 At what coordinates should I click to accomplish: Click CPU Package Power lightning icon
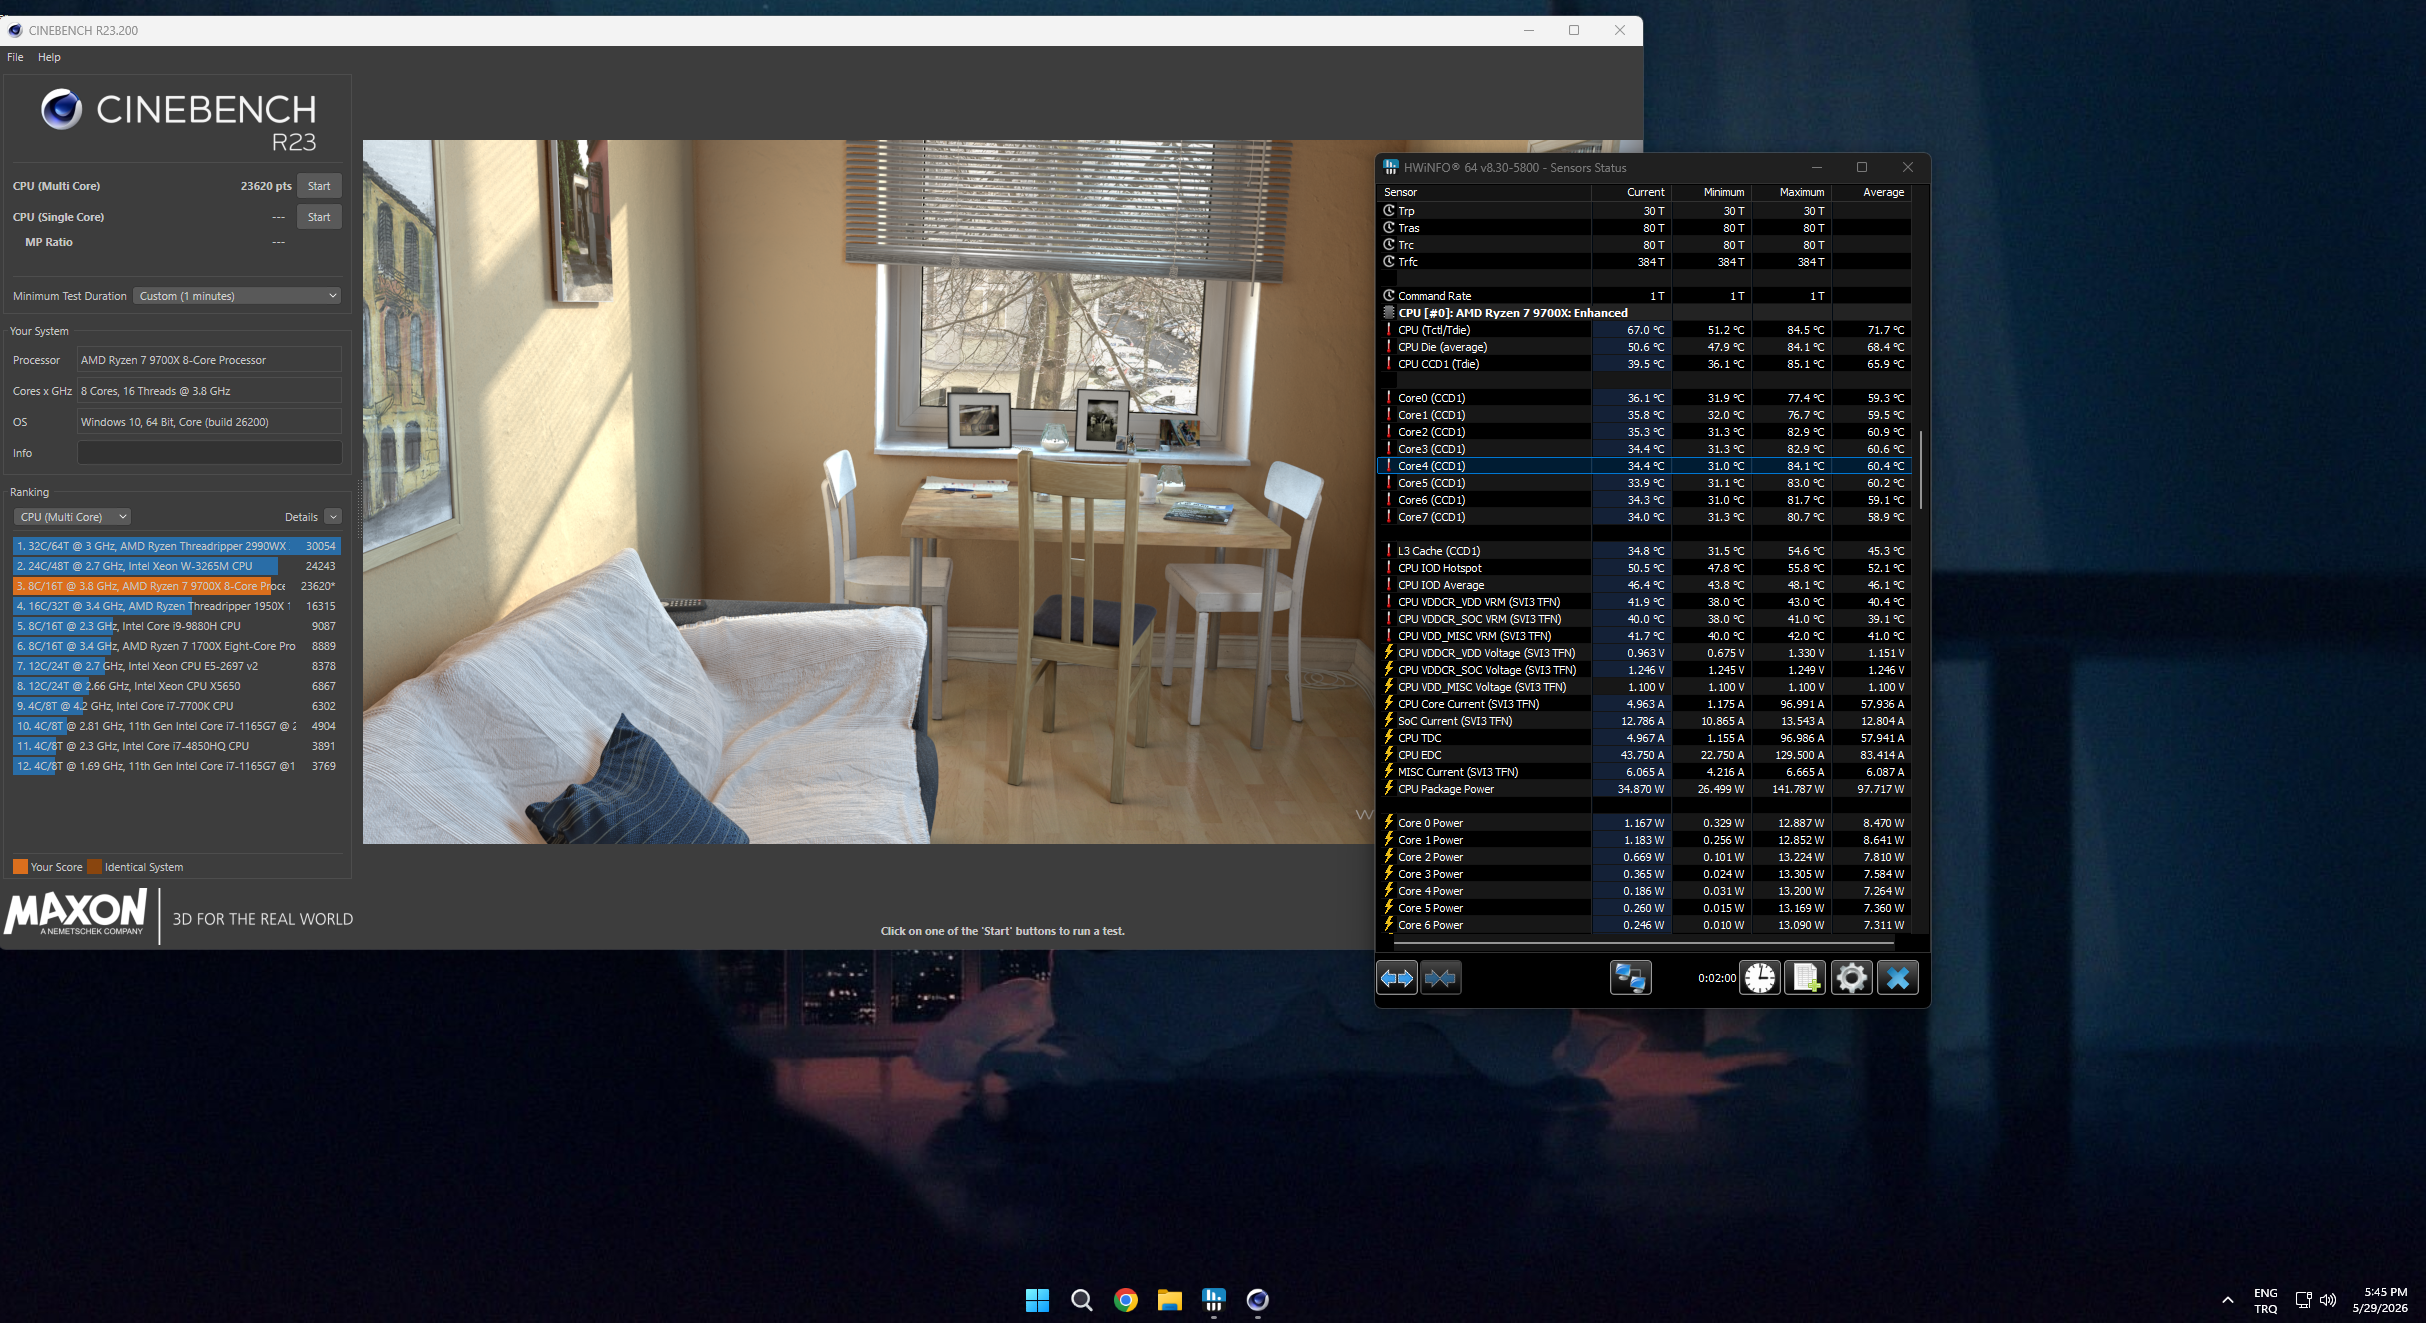tap(1389, 788)
